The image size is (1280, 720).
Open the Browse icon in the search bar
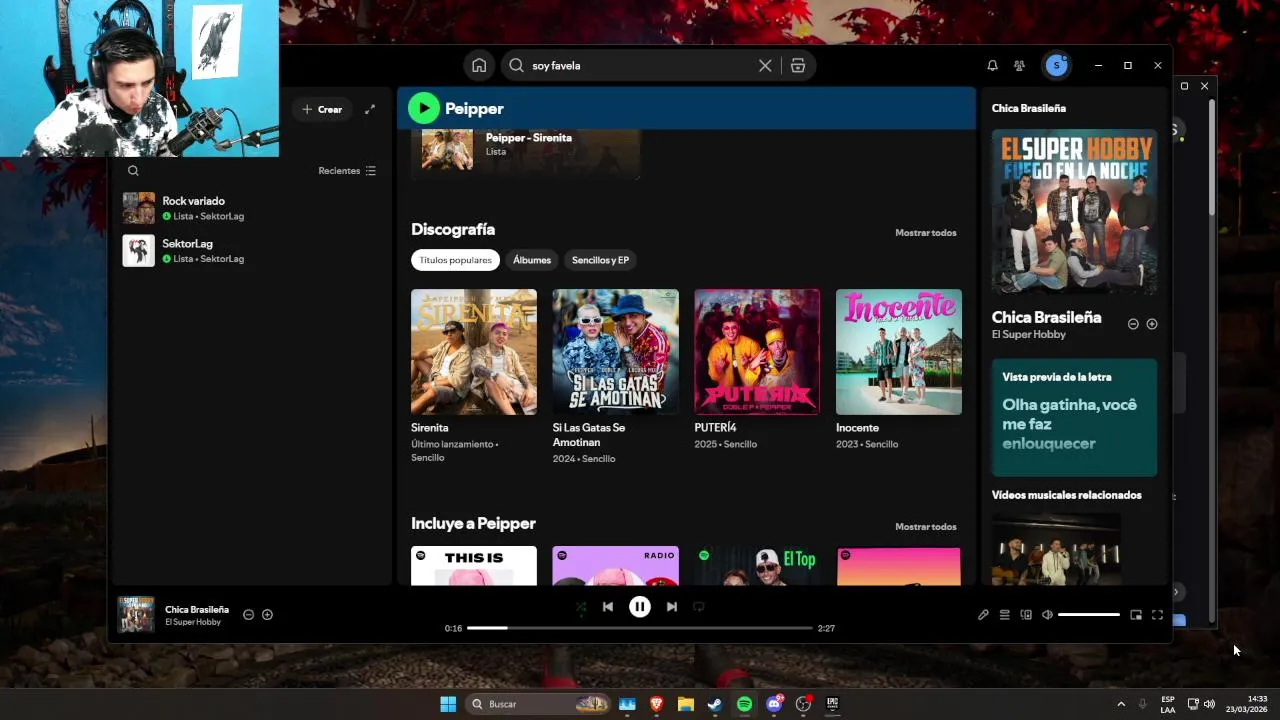pyautogui.click(x=798, y=65)
